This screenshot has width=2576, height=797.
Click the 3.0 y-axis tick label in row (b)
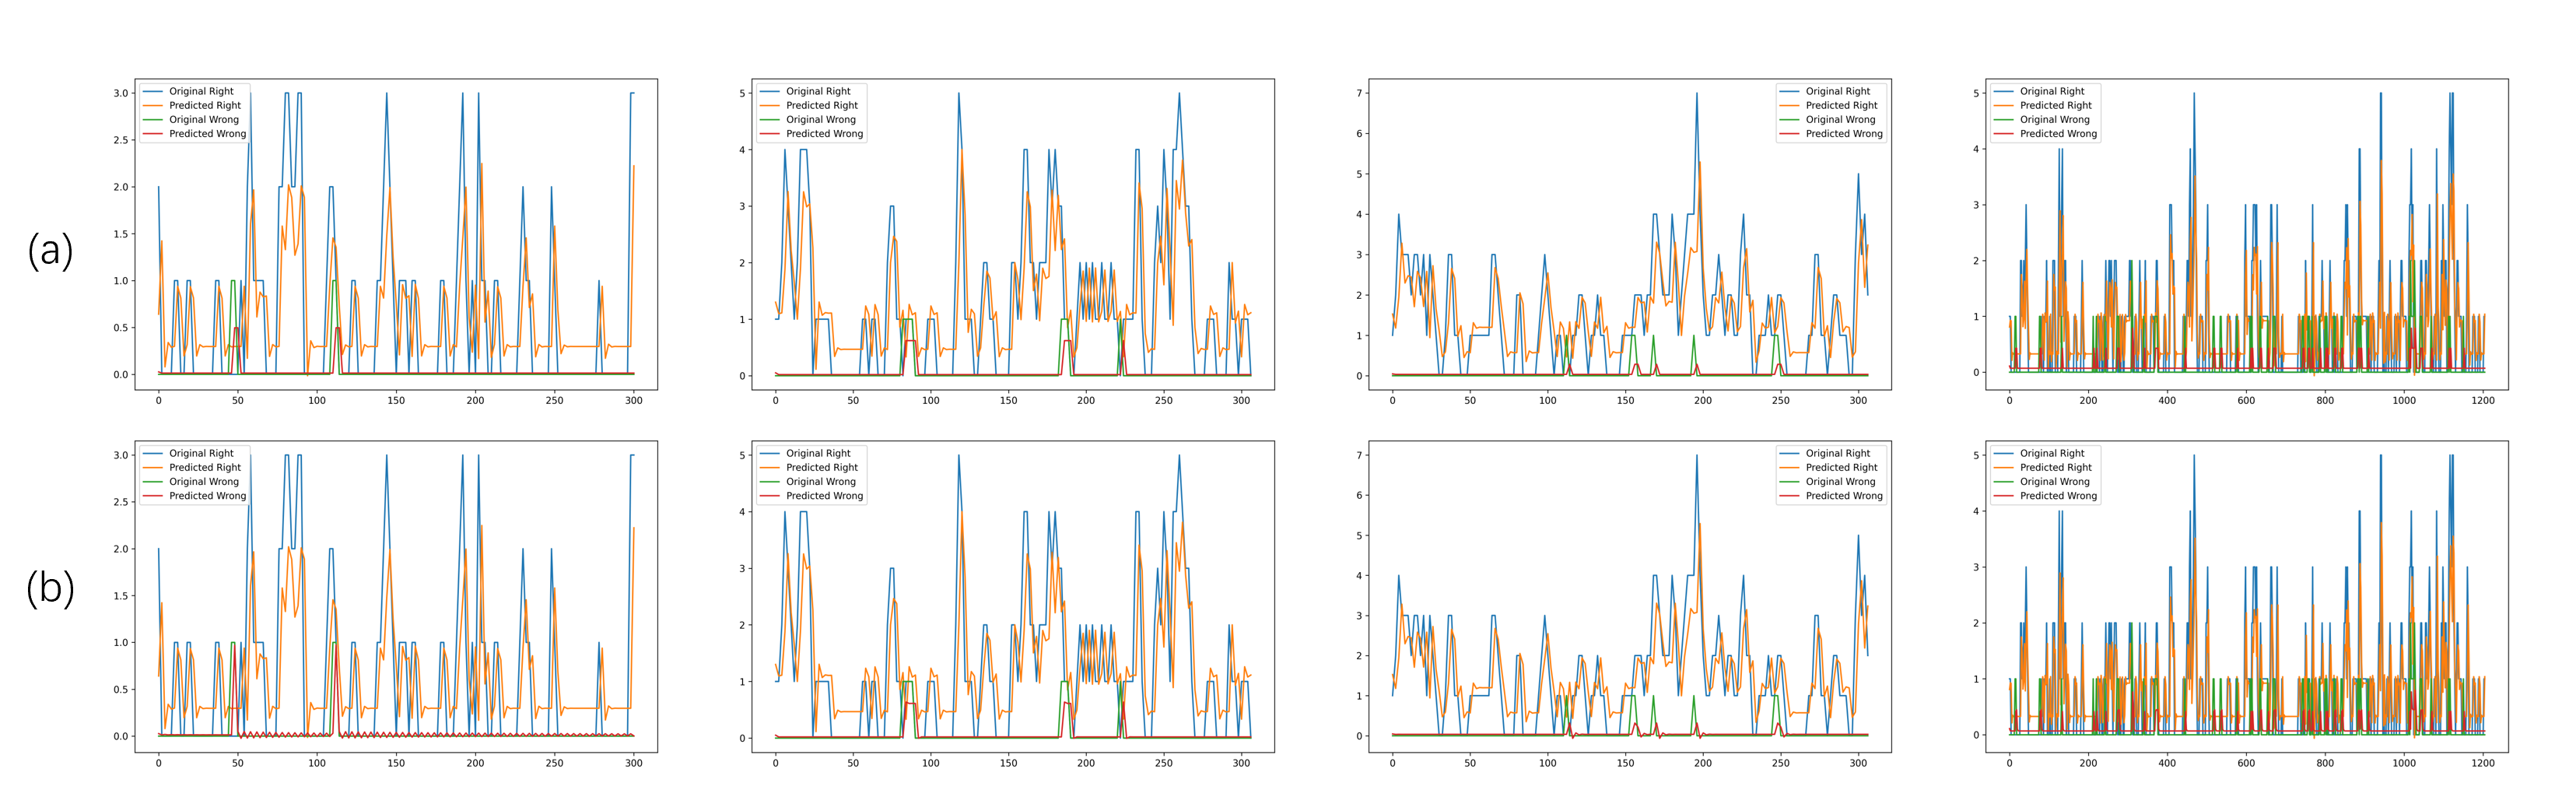(x=121, y=455)
